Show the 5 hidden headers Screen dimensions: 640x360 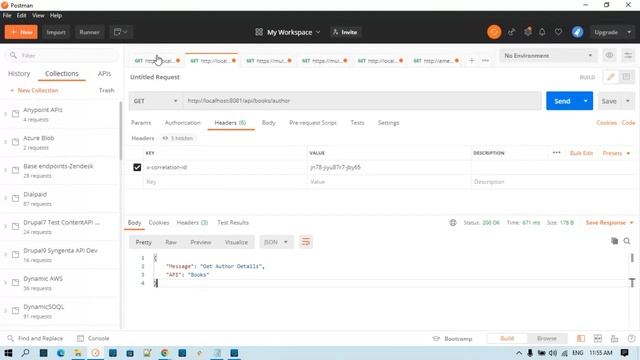[x=178, y=138]
